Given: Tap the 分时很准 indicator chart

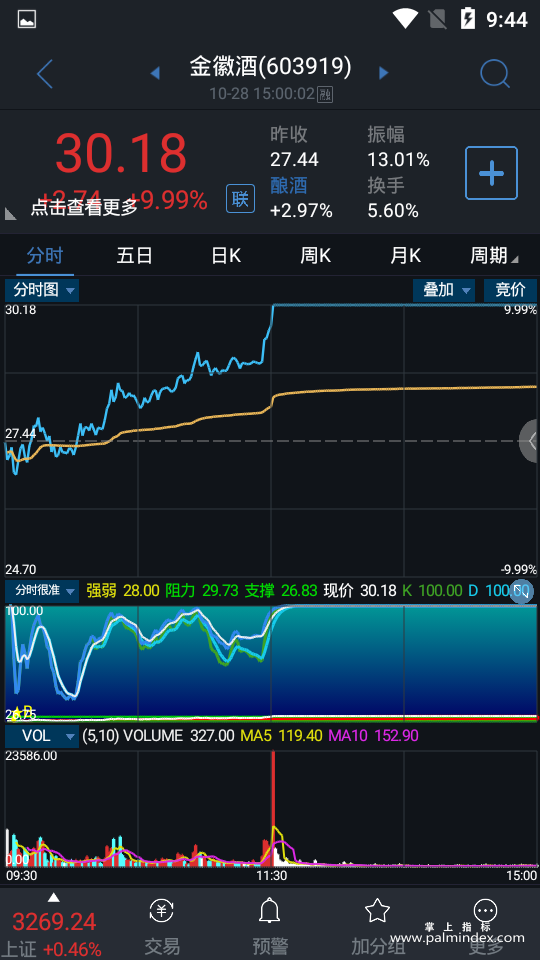Looking at the screenshot, I should (270, 664).
